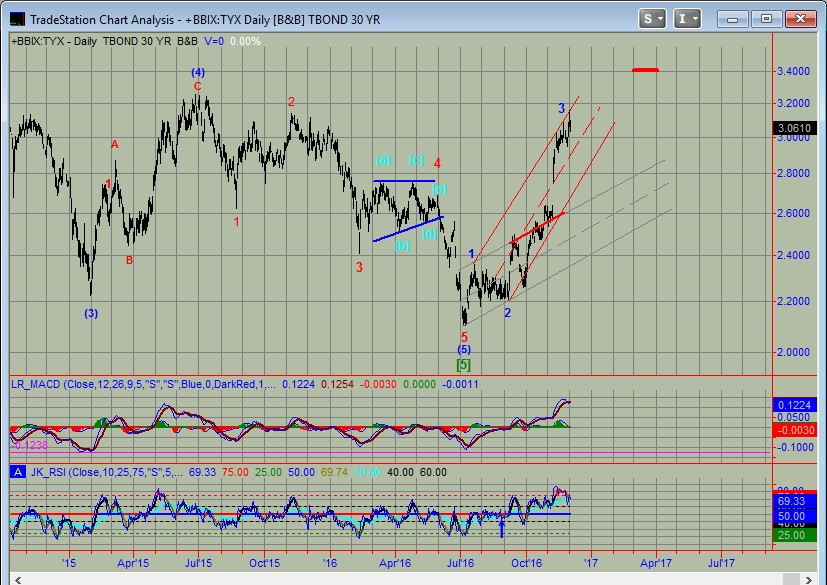Click the 2.6000 price axis value
Image resolution: width=827 pixels, height=585 pixels.
[x=793, y=214]
